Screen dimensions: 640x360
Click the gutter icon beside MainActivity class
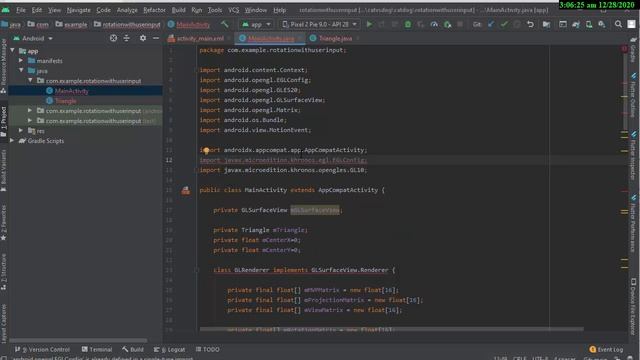point(185,190)
